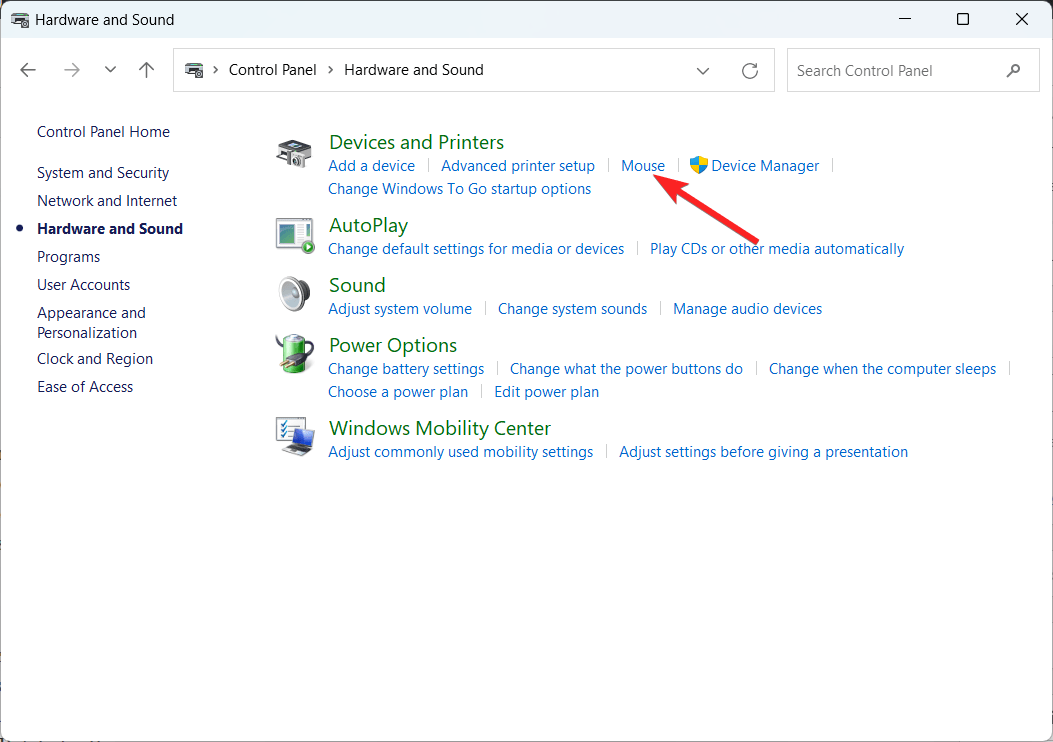Open Adjust settings before giving a presentation
This screenshot has height=742, width=1053.
[x=763, y=452]
